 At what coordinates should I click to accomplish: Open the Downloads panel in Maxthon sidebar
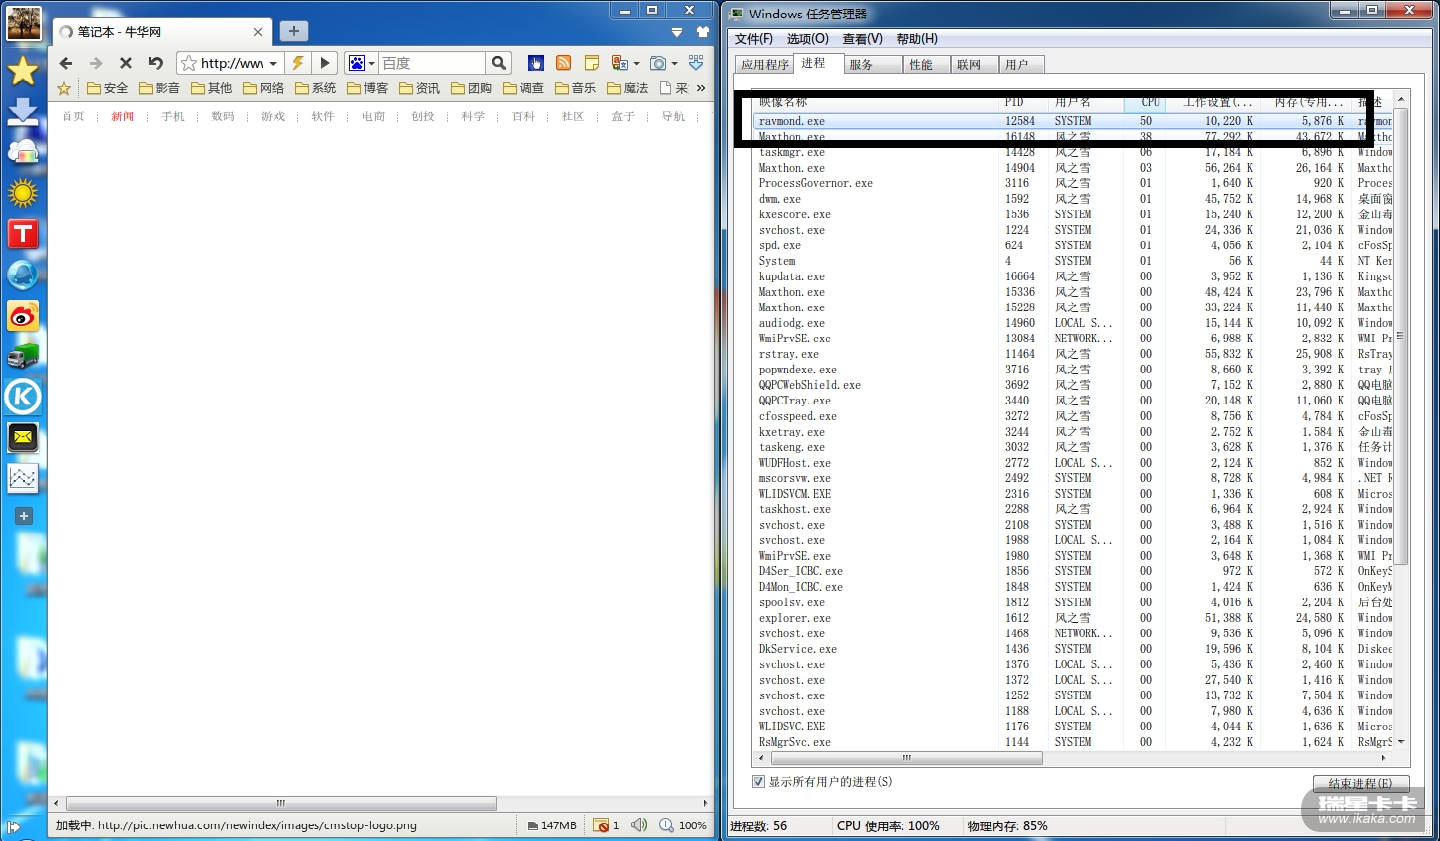23,111
